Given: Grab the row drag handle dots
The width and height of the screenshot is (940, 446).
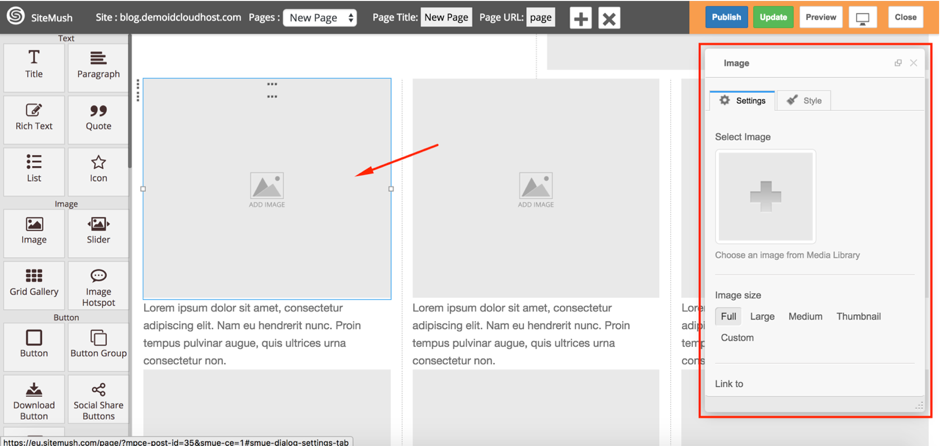Looking at the screenshot, I should click(x=138, y=90).
